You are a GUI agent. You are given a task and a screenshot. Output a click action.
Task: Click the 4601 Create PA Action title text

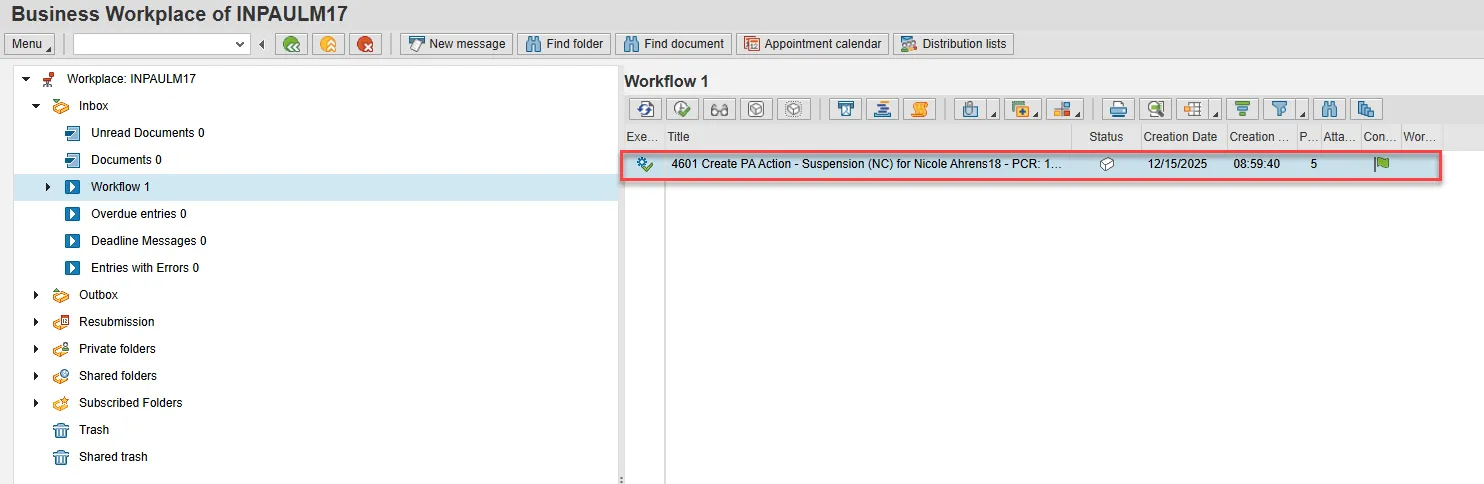point(866,164)
